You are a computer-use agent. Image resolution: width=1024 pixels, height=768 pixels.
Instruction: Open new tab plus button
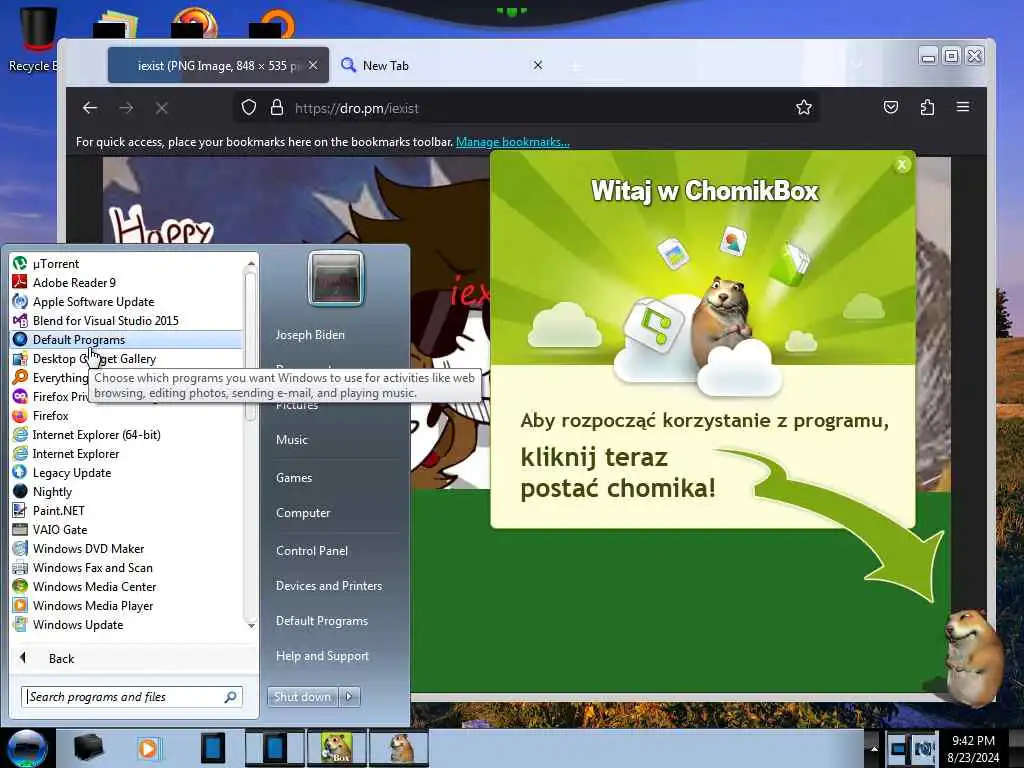point(575,65)
